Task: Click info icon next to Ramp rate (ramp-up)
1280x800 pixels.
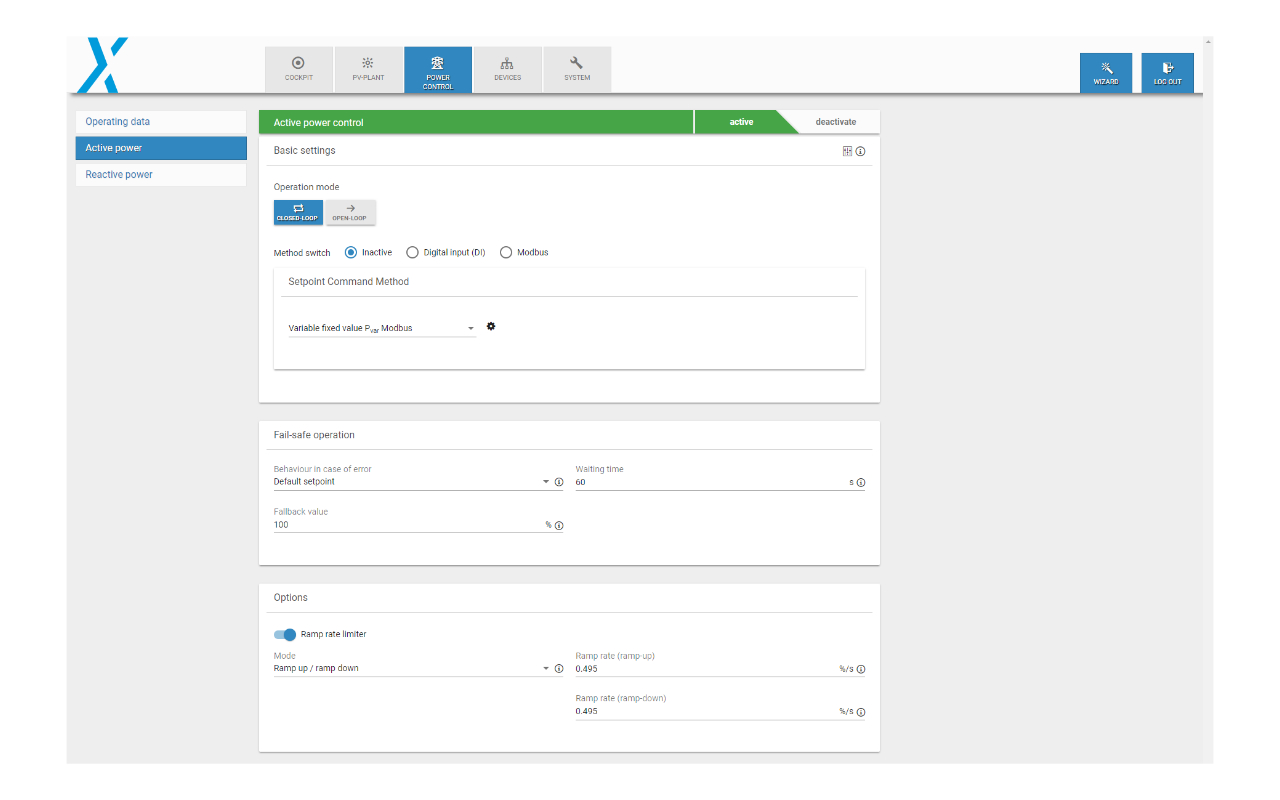Action: coord(860,670)
